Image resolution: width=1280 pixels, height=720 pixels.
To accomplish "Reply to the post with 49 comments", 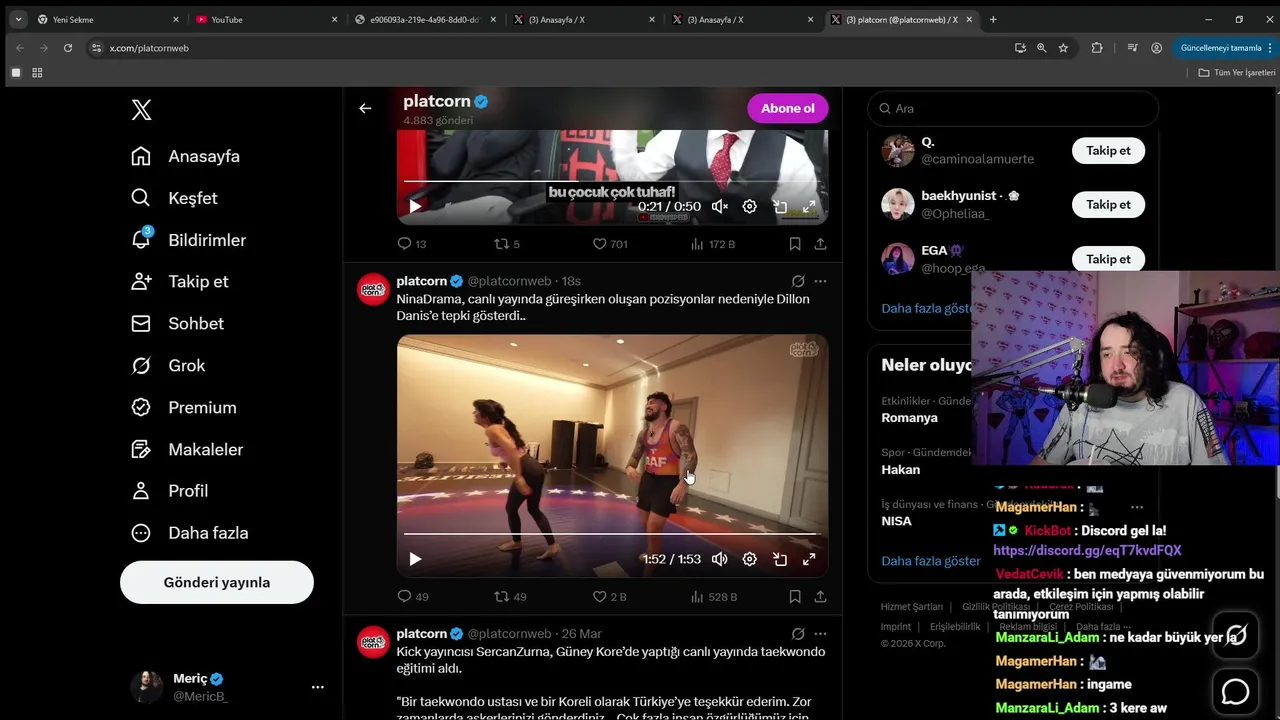I will click(413, 597).
